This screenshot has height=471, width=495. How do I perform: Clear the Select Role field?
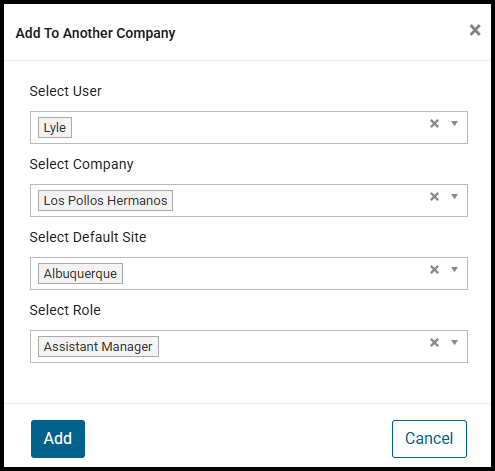pyautogui.click(x=434, y=342)
